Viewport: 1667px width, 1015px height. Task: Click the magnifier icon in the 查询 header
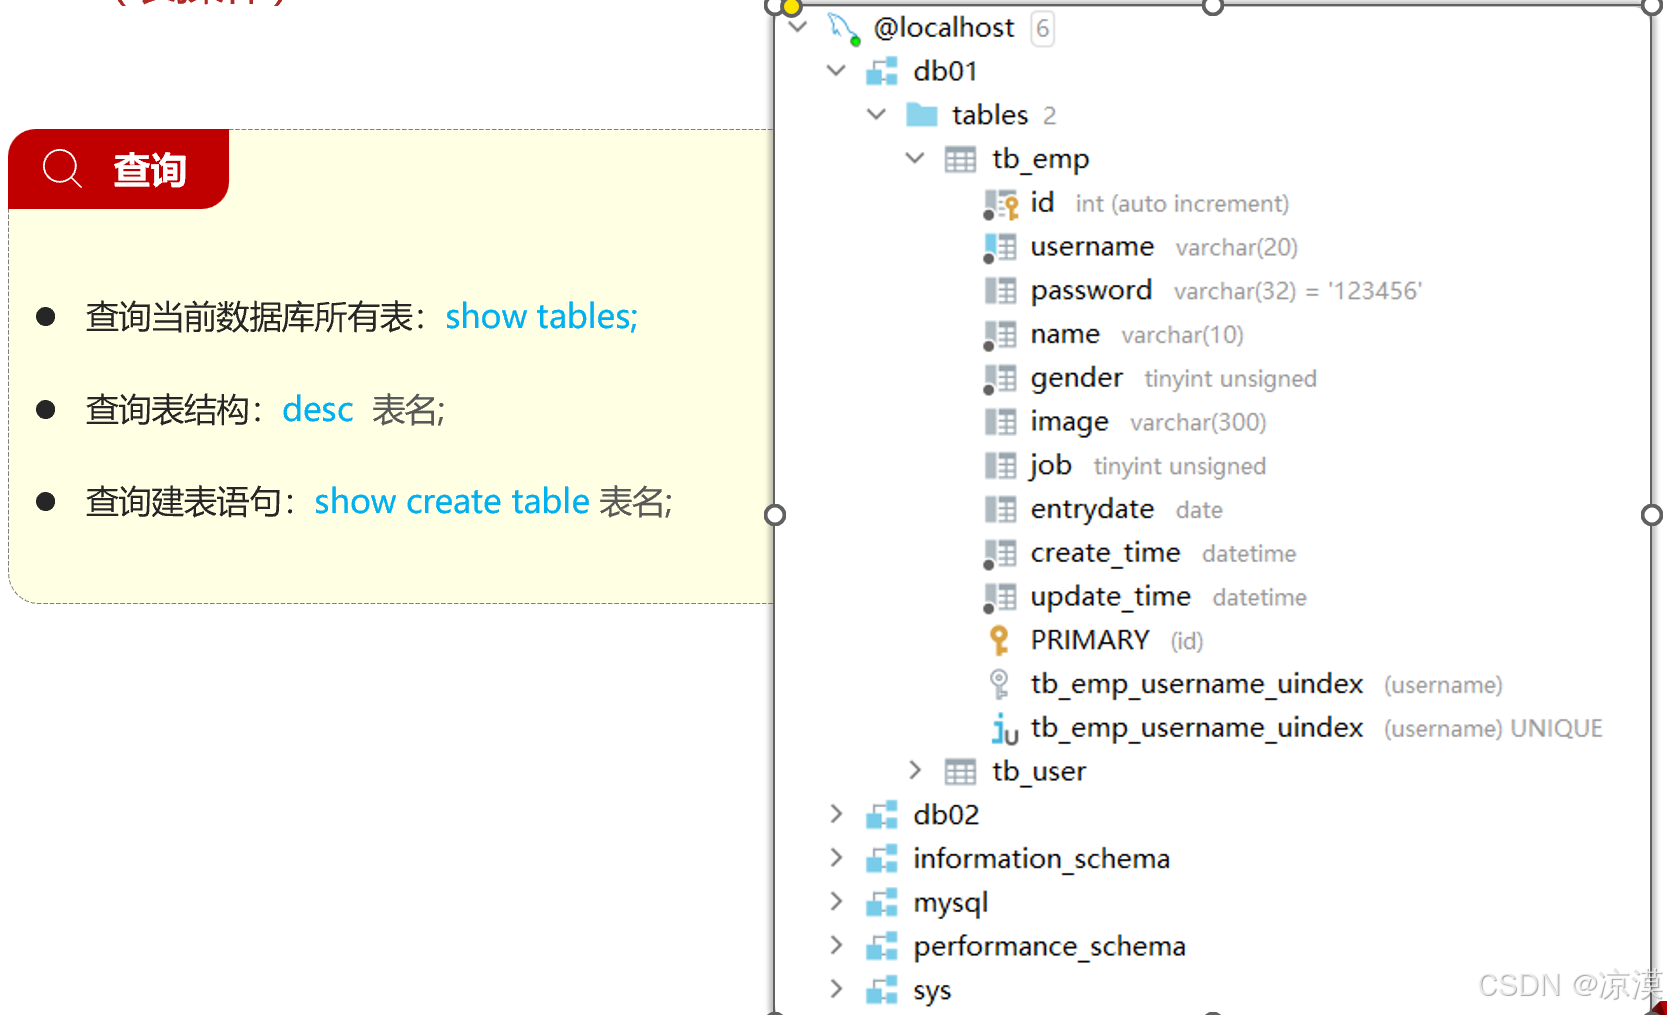(x=61, y=168)
